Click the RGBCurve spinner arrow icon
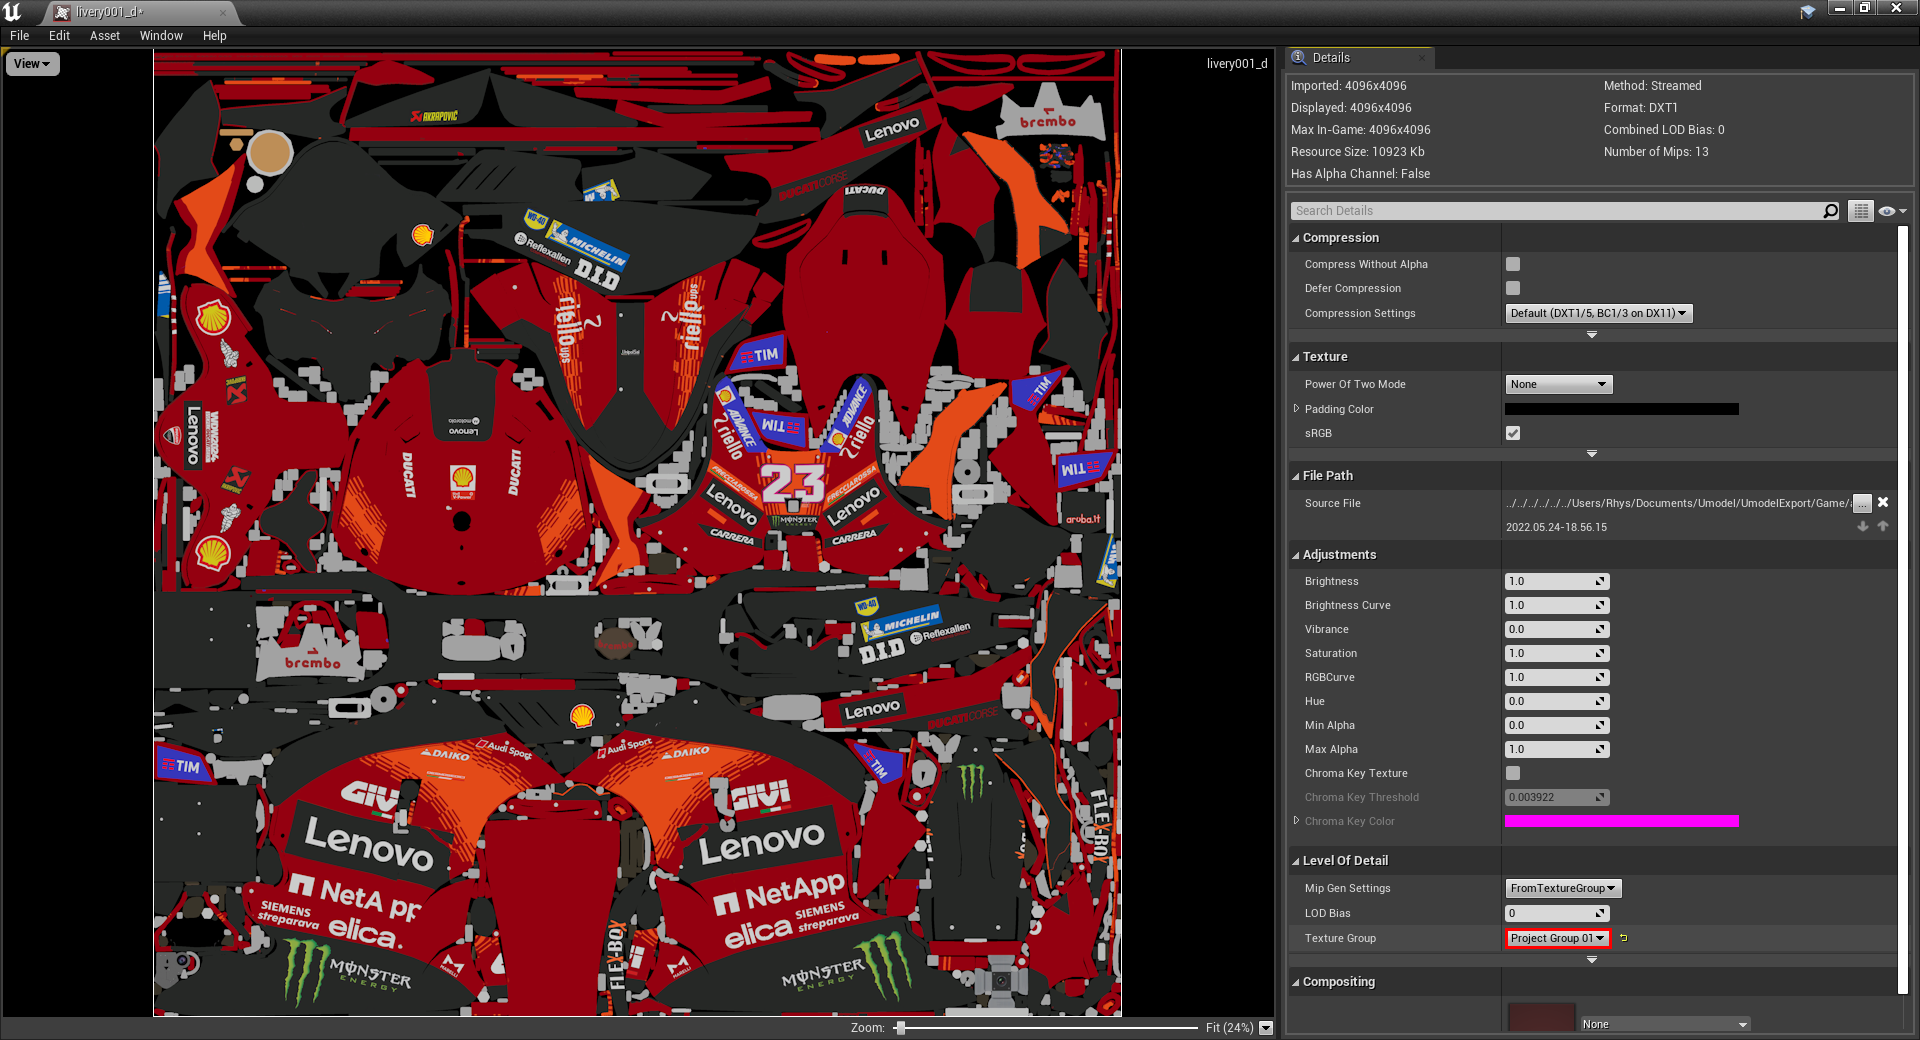Viewport: 1920px width, 1040px height. pos(1600,677)
